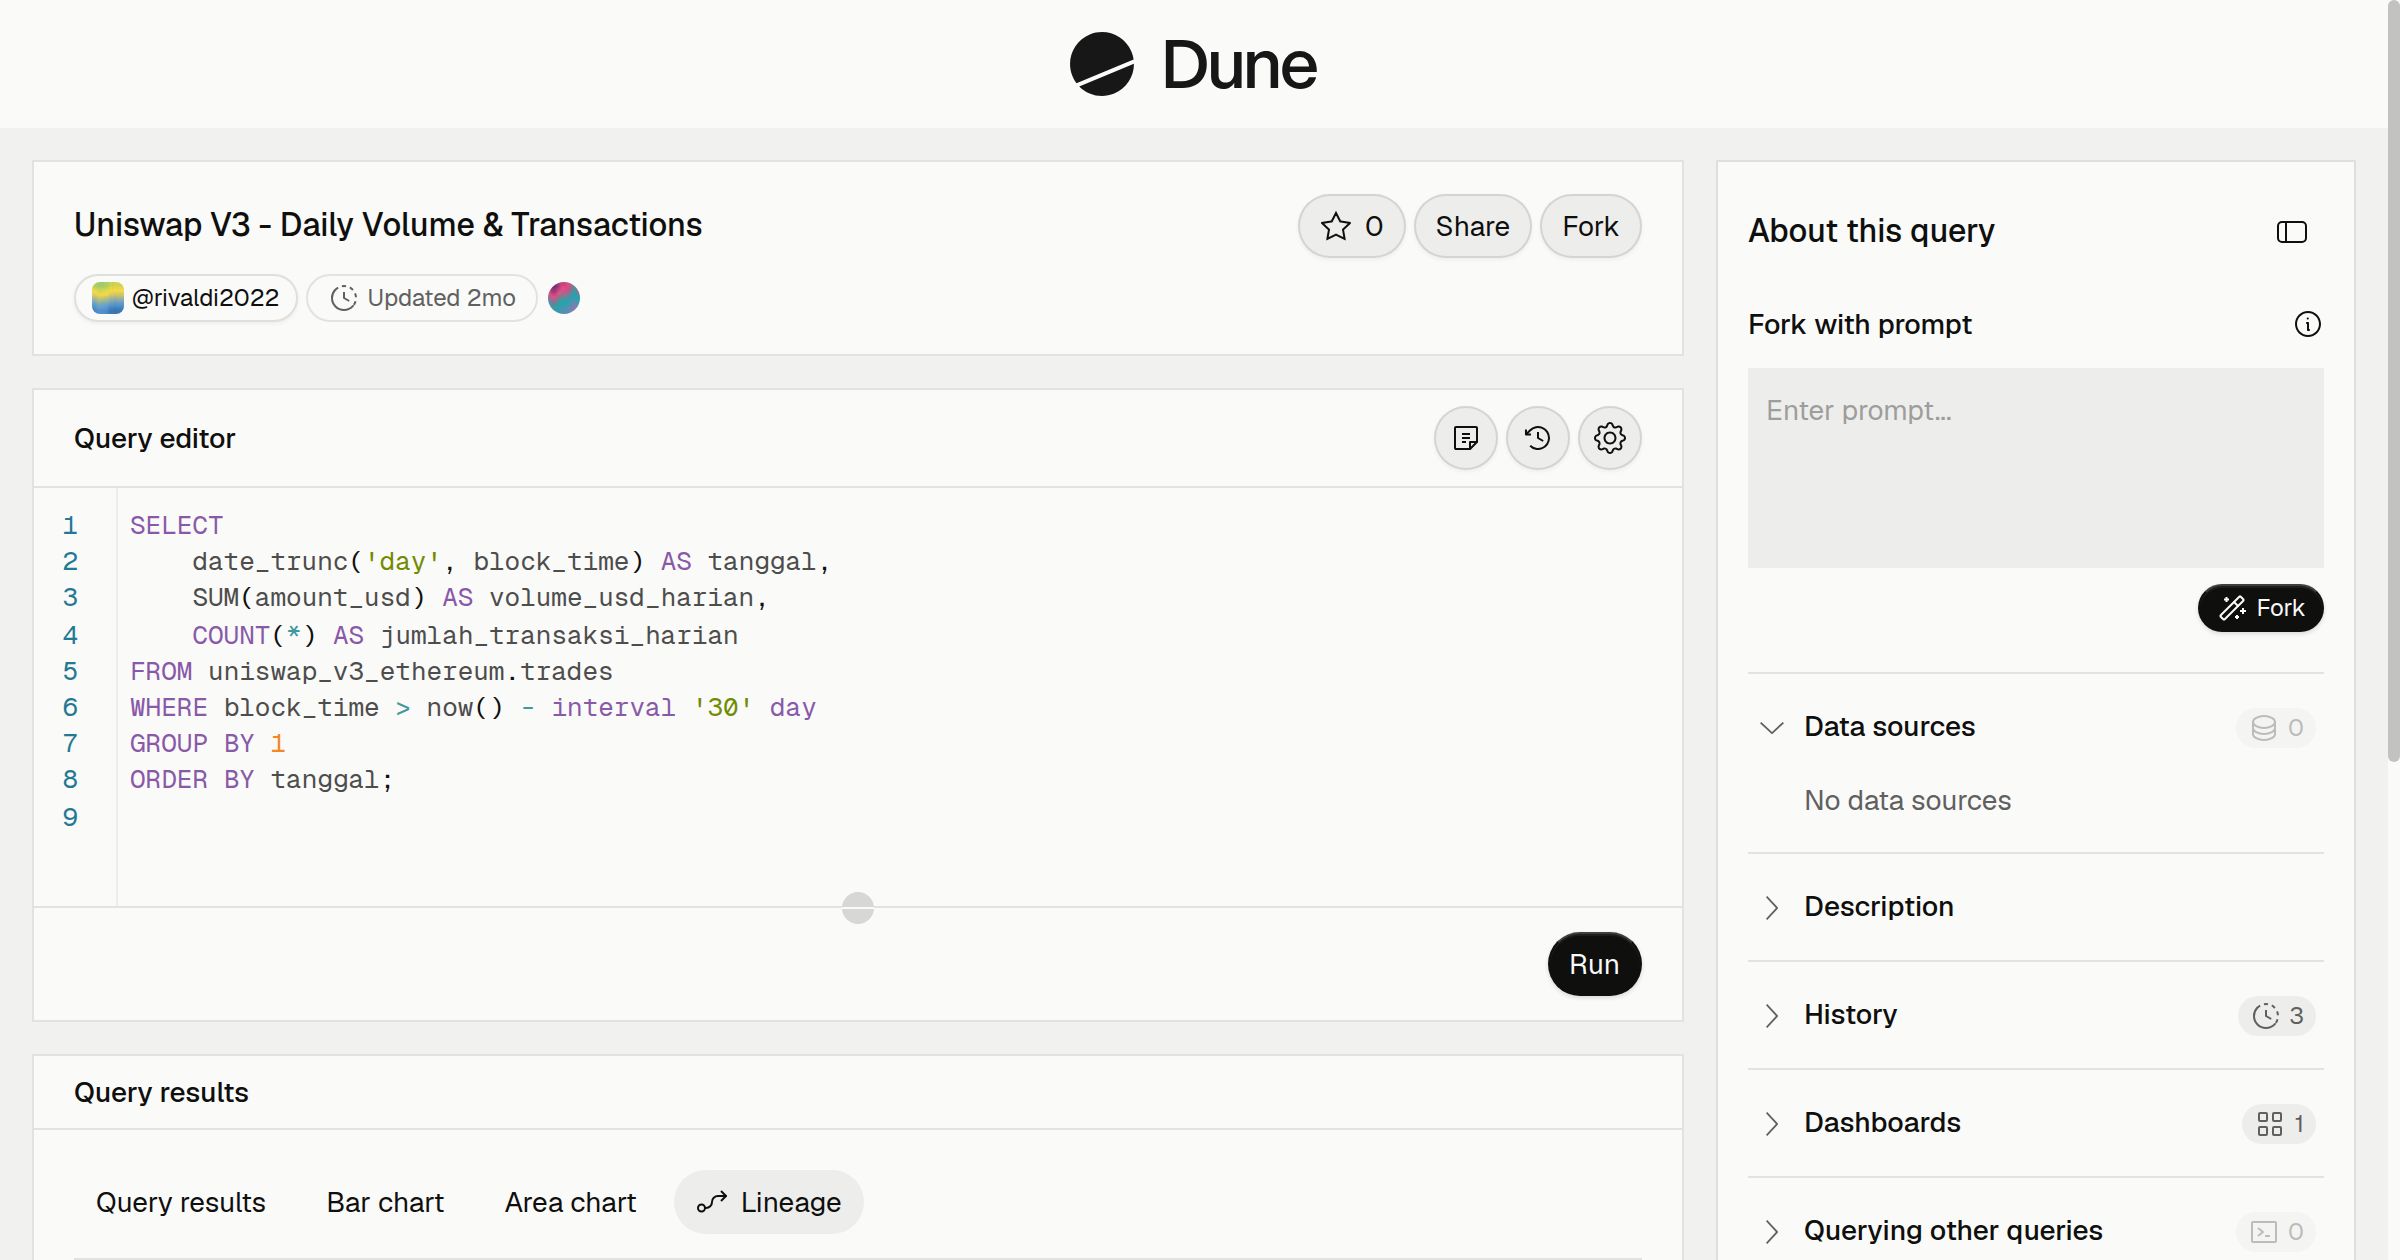Click the Dune wordmark text
This screenshot has height=1260, width=2400.
click(x=1239, y=65)
